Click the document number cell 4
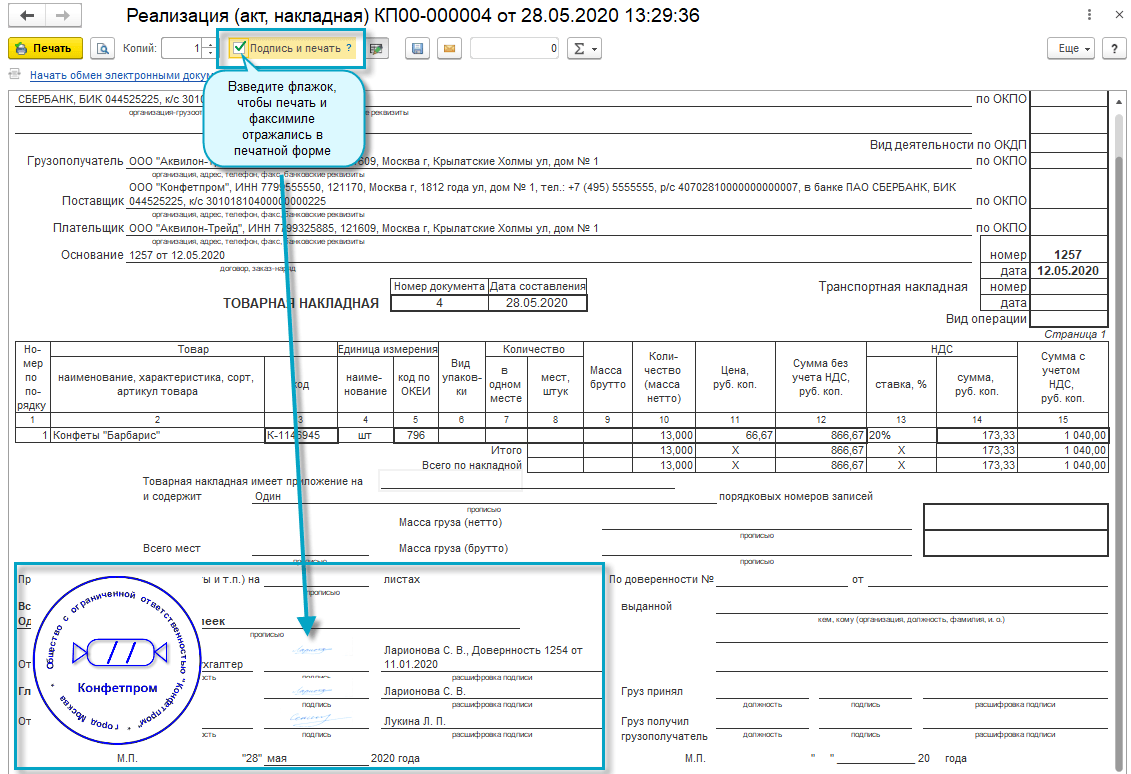This screenshot has height=774, width=1131. [x=439, y=303]
